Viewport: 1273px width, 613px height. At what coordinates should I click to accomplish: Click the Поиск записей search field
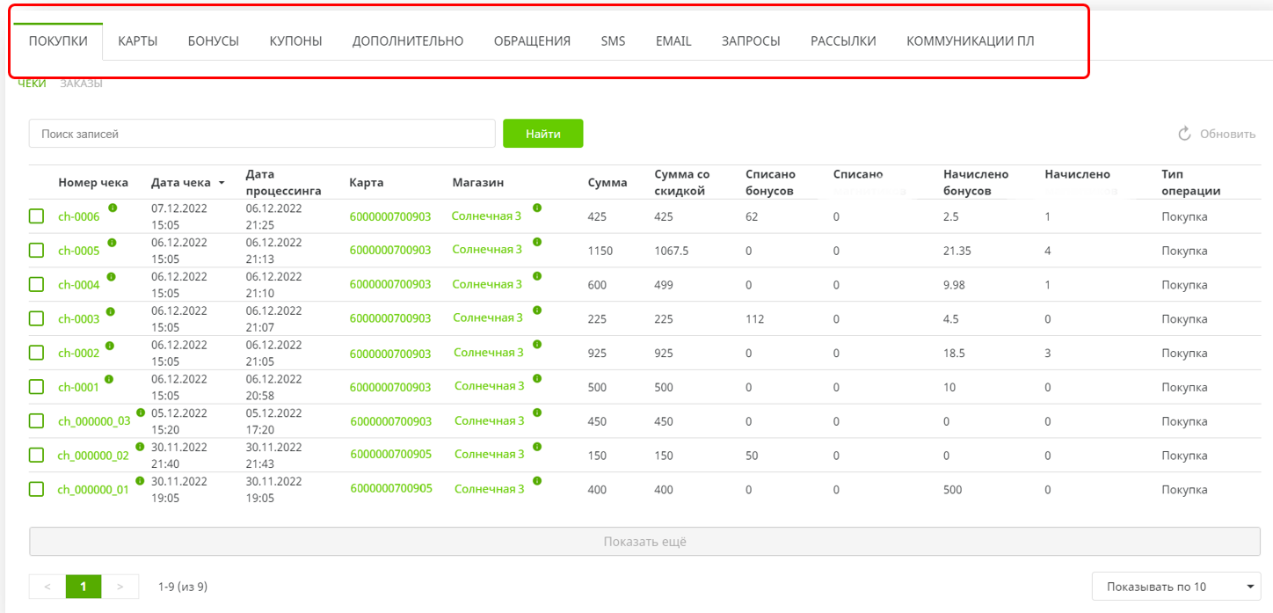coord(262,134)
